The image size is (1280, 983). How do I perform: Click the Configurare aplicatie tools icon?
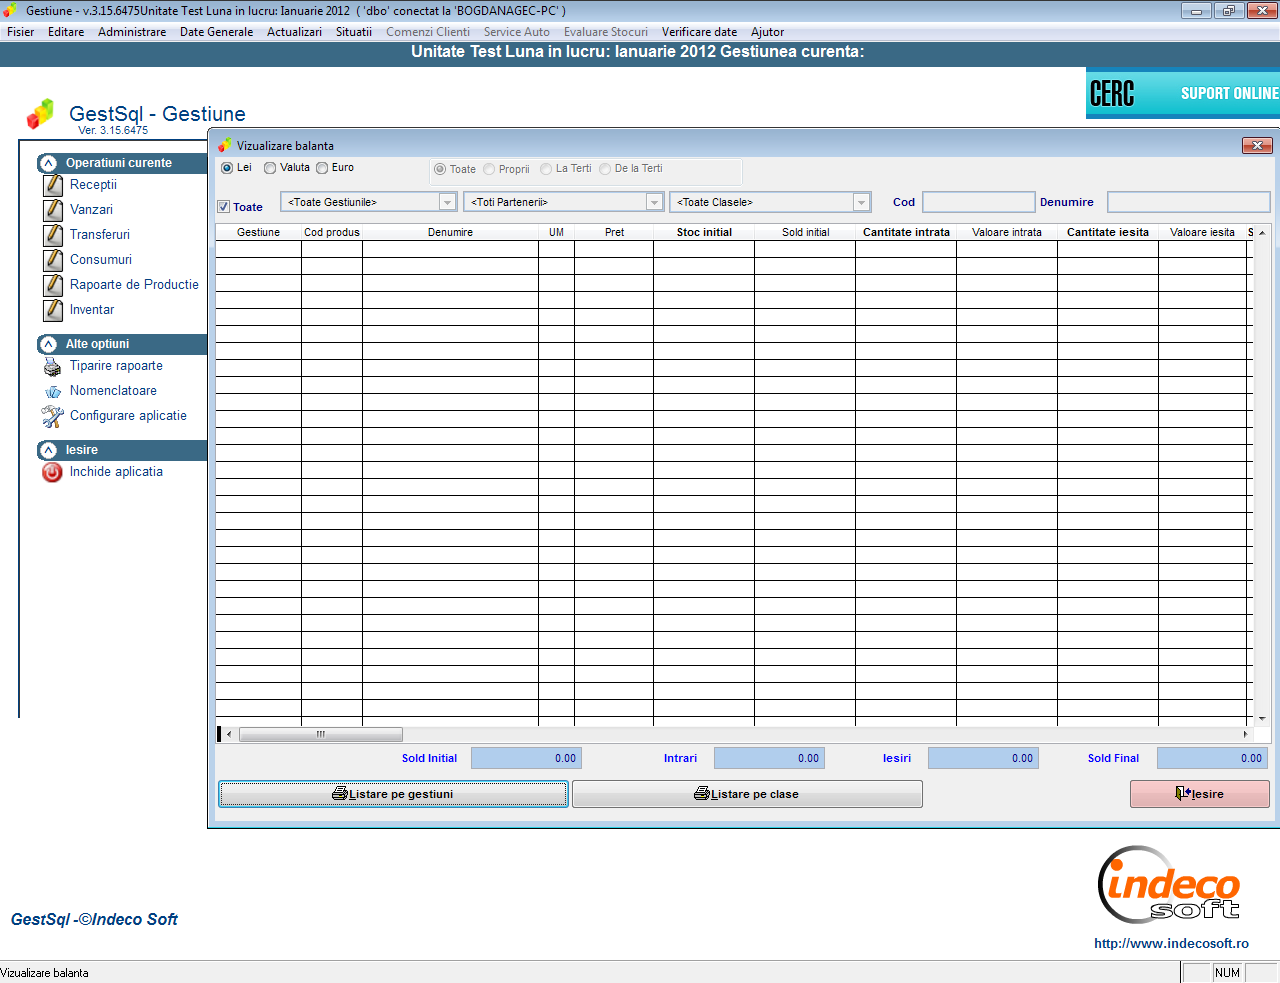52,416
